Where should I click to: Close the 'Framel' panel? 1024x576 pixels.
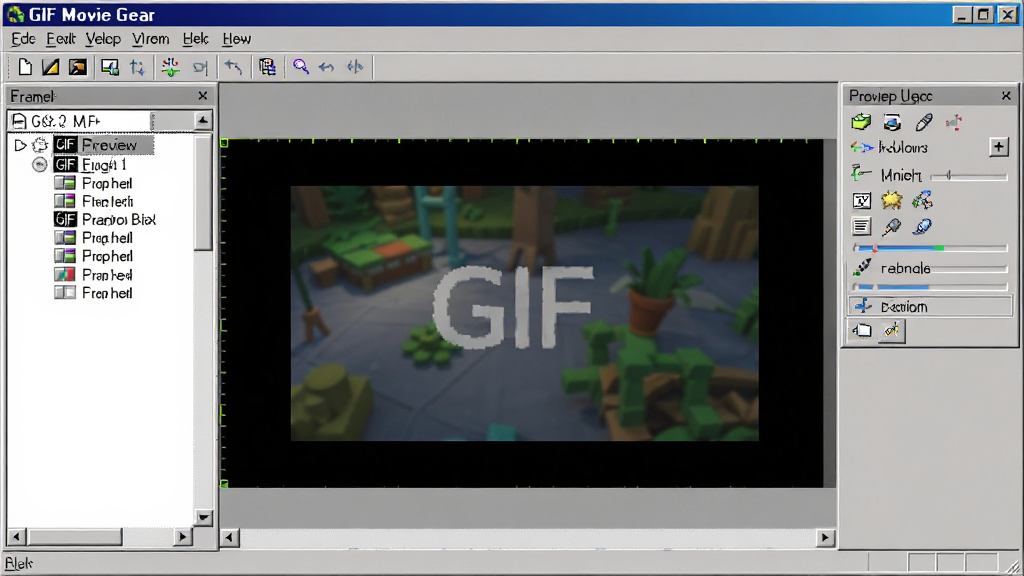click(202, 96)
